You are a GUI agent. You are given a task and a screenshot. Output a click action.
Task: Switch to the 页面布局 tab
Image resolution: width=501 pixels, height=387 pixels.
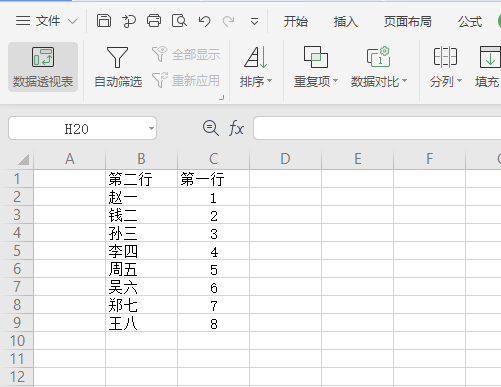coord(407,22)
